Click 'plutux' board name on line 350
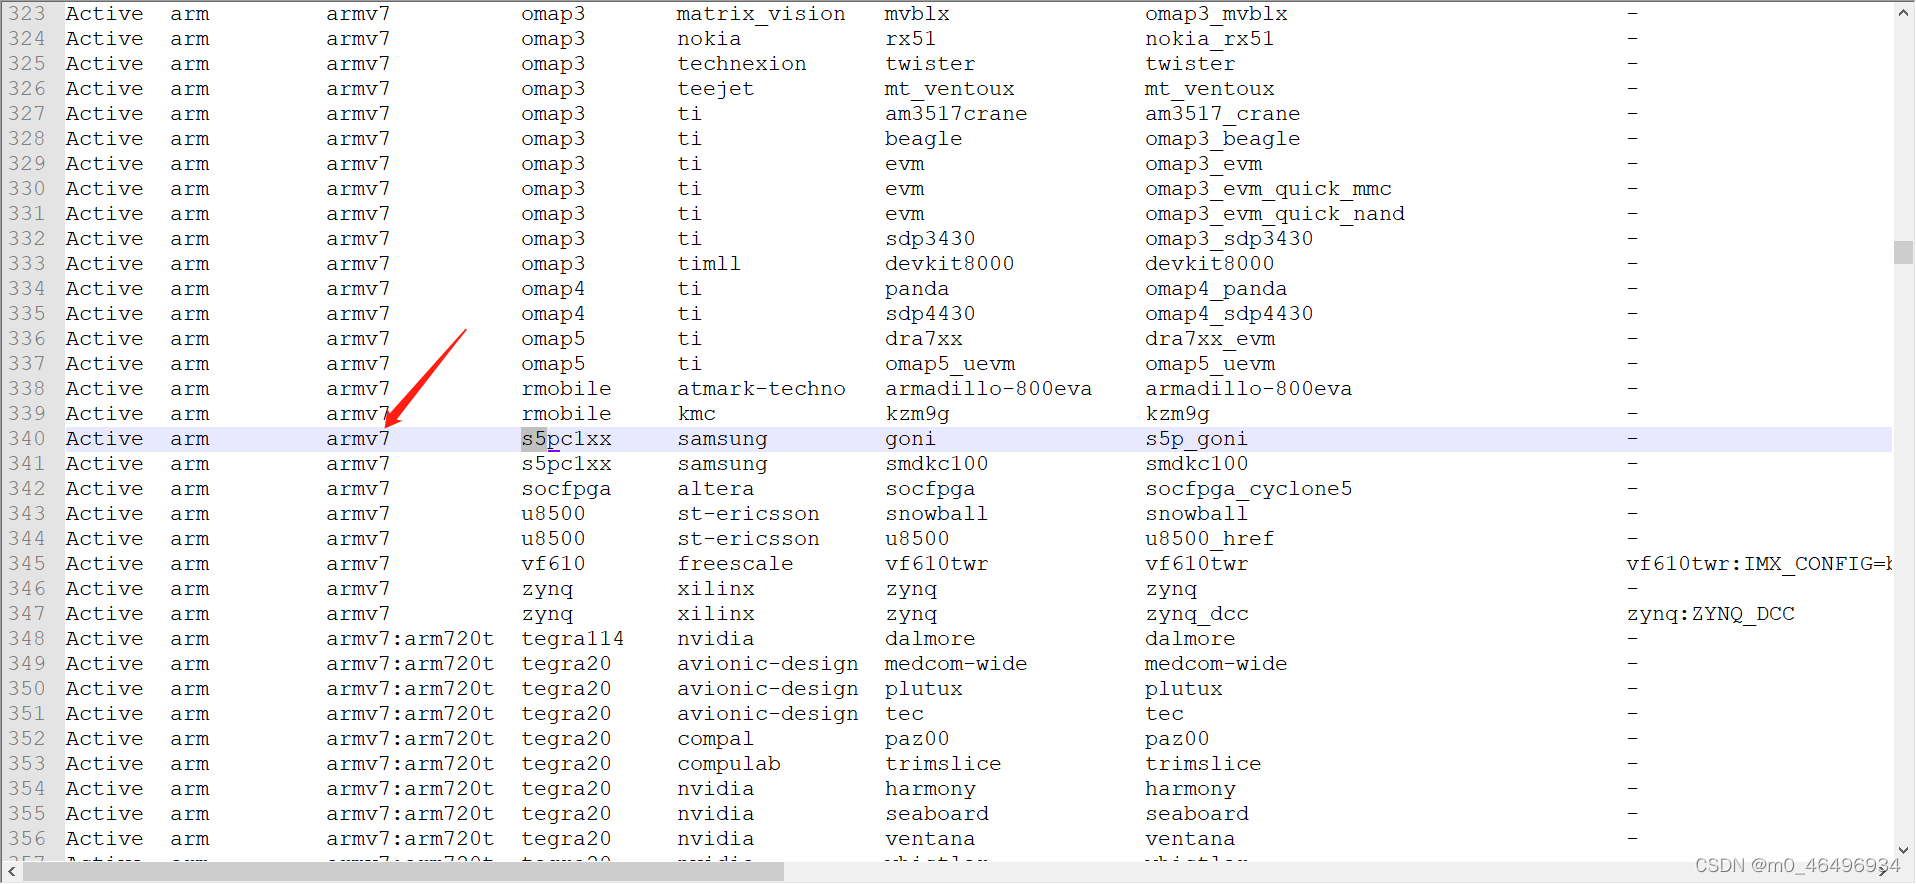This screenshot has height=884, width=1916. 923,689
